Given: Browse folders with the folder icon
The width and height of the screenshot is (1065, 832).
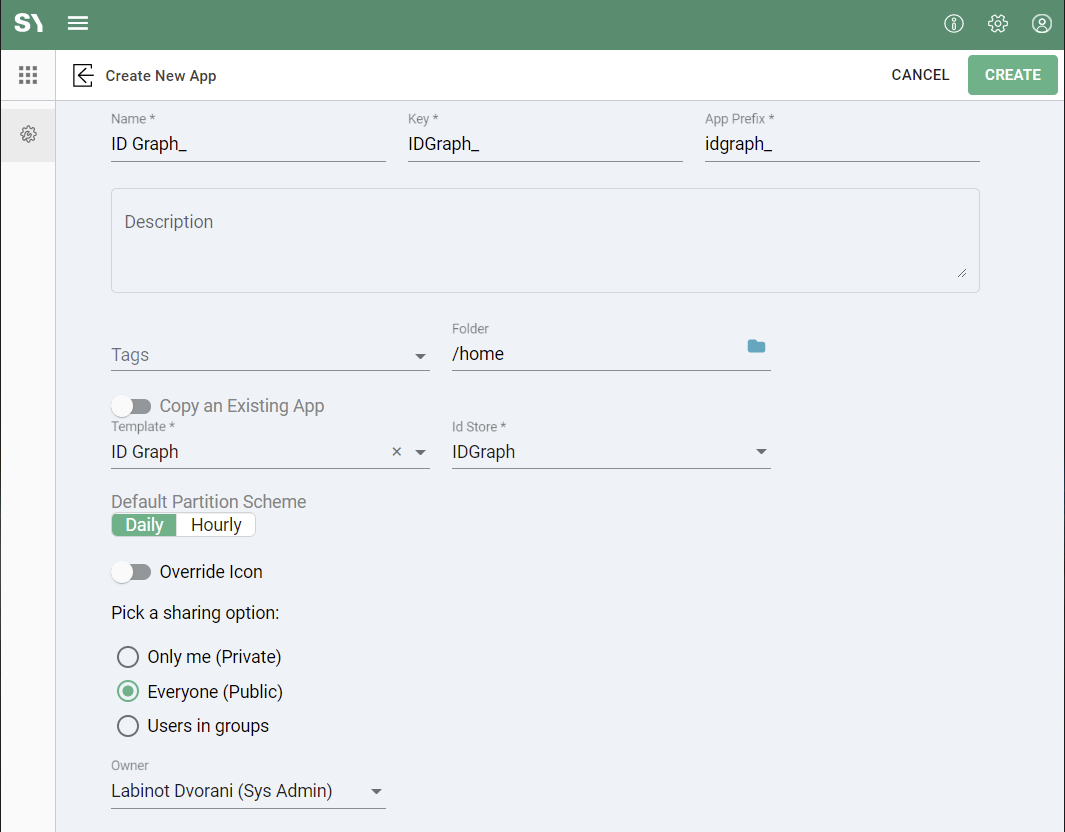Looking at the screenshot, I should tap(756, 346).
